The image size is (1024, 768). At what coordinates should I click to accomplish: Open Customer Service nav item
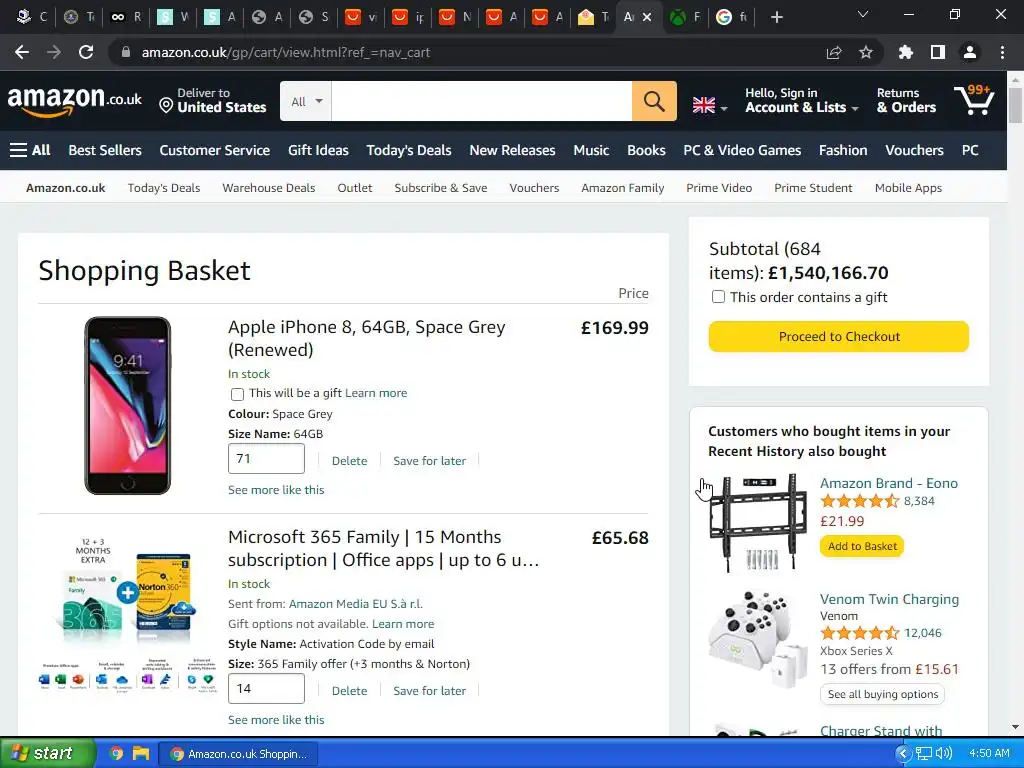click(x=214, y=150)
